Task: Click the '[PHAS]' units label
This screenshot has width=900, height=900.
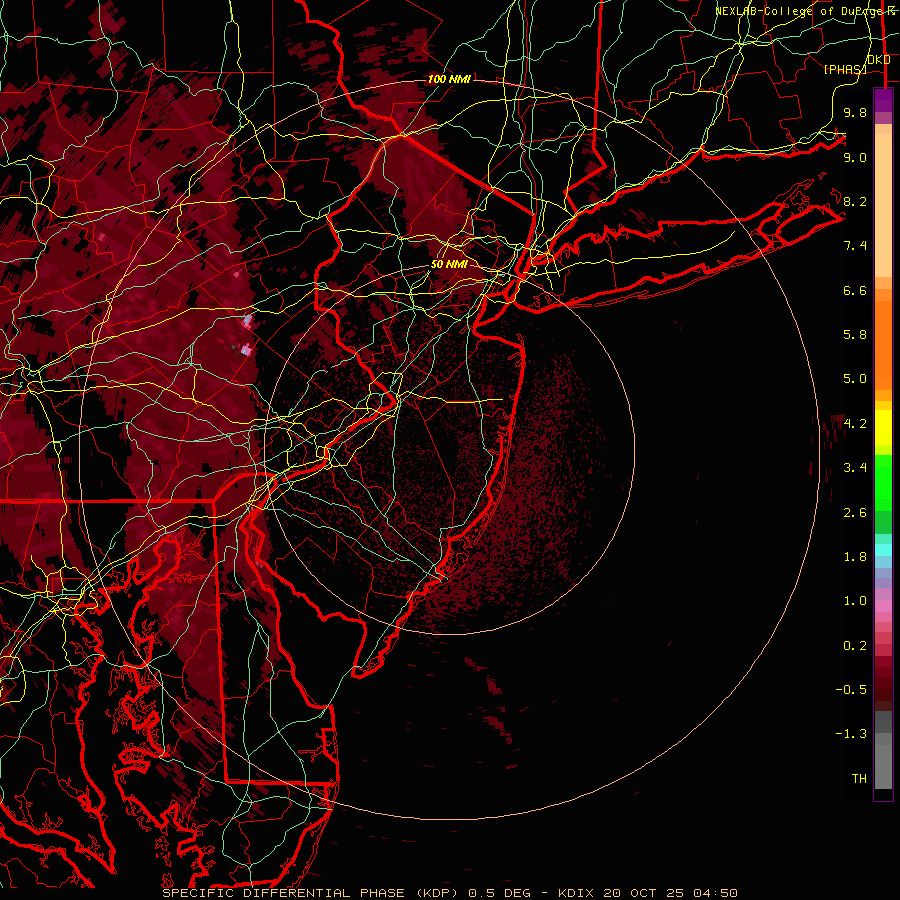Action: coord(845,69)
